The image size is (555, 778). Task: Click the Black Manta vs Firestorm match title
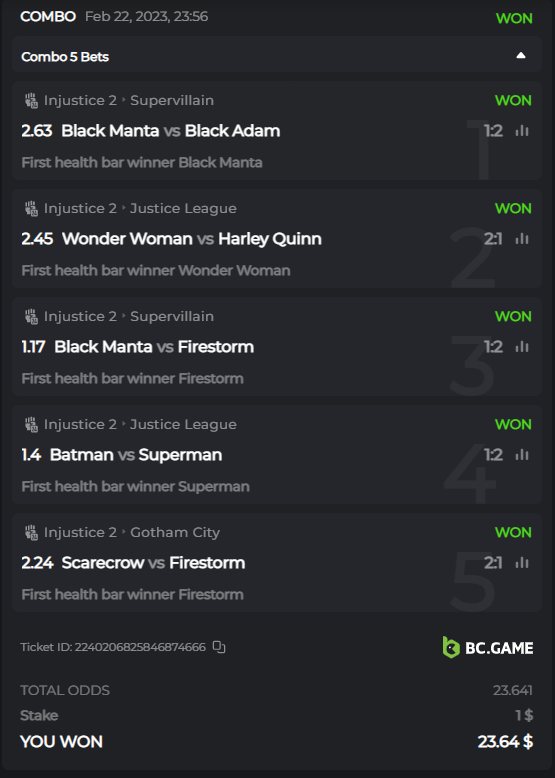click(154, 347)
